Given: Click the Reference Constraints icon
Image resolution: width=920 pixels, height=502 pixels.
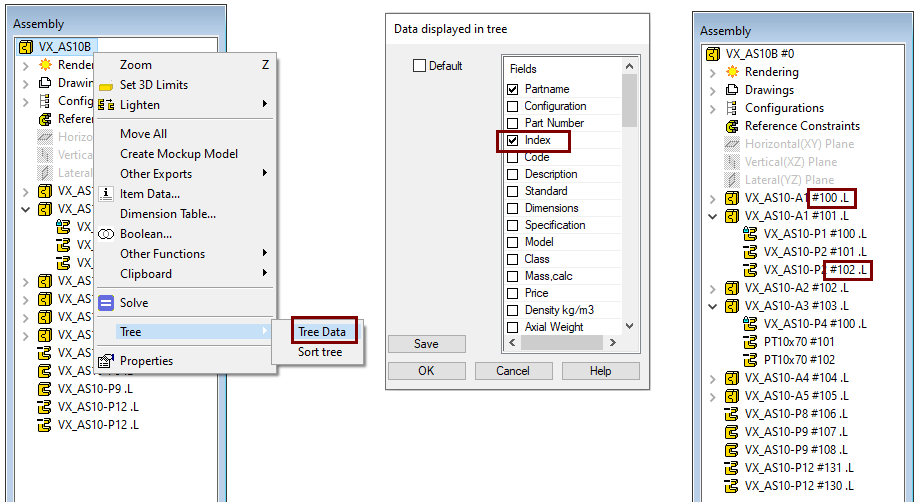Looking at the screenshot, I should [x=732, y=126].
